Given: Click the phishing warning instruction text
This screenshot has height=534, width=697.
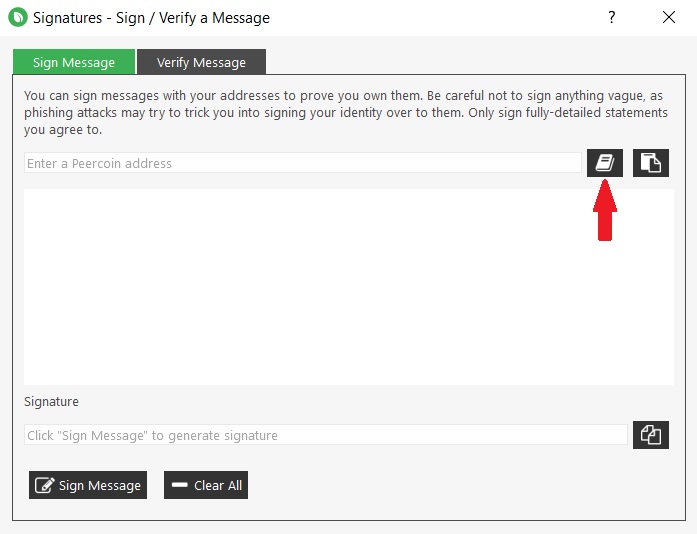Looking at the screenshot, I should point(343,112).
